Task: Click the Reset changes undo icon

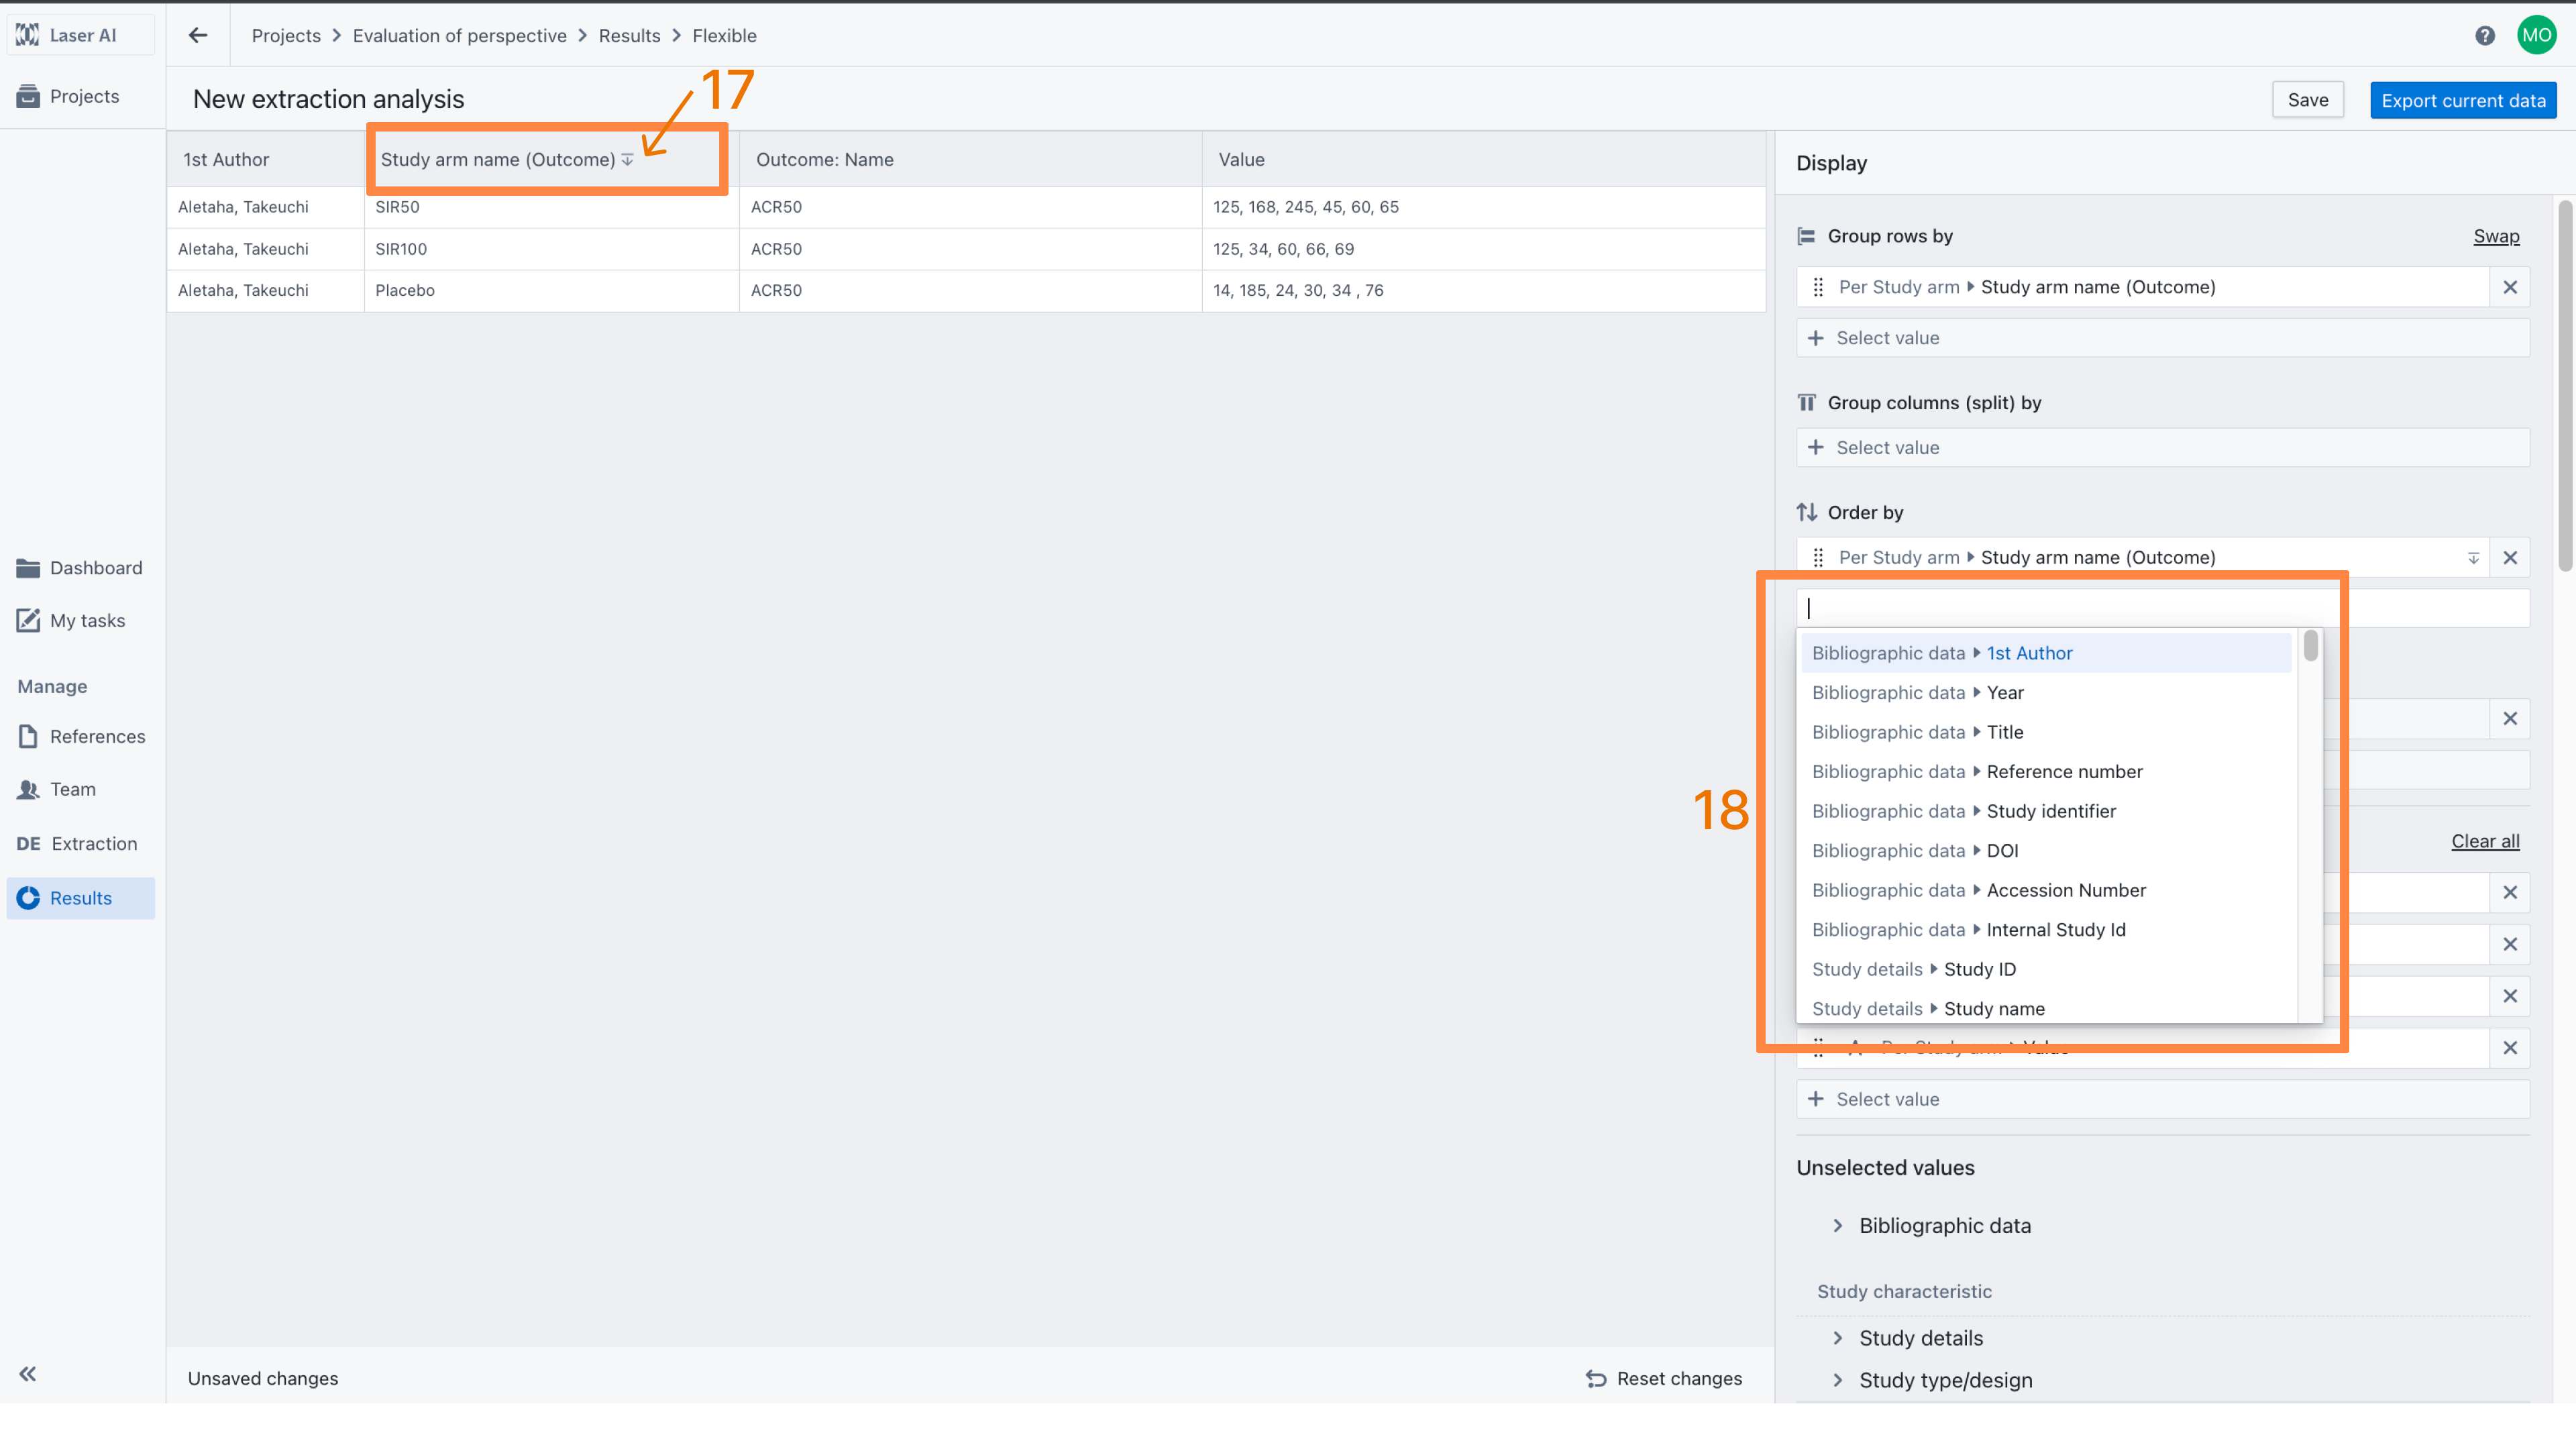Action: pyautogui.click(x=1596, y=1379)
